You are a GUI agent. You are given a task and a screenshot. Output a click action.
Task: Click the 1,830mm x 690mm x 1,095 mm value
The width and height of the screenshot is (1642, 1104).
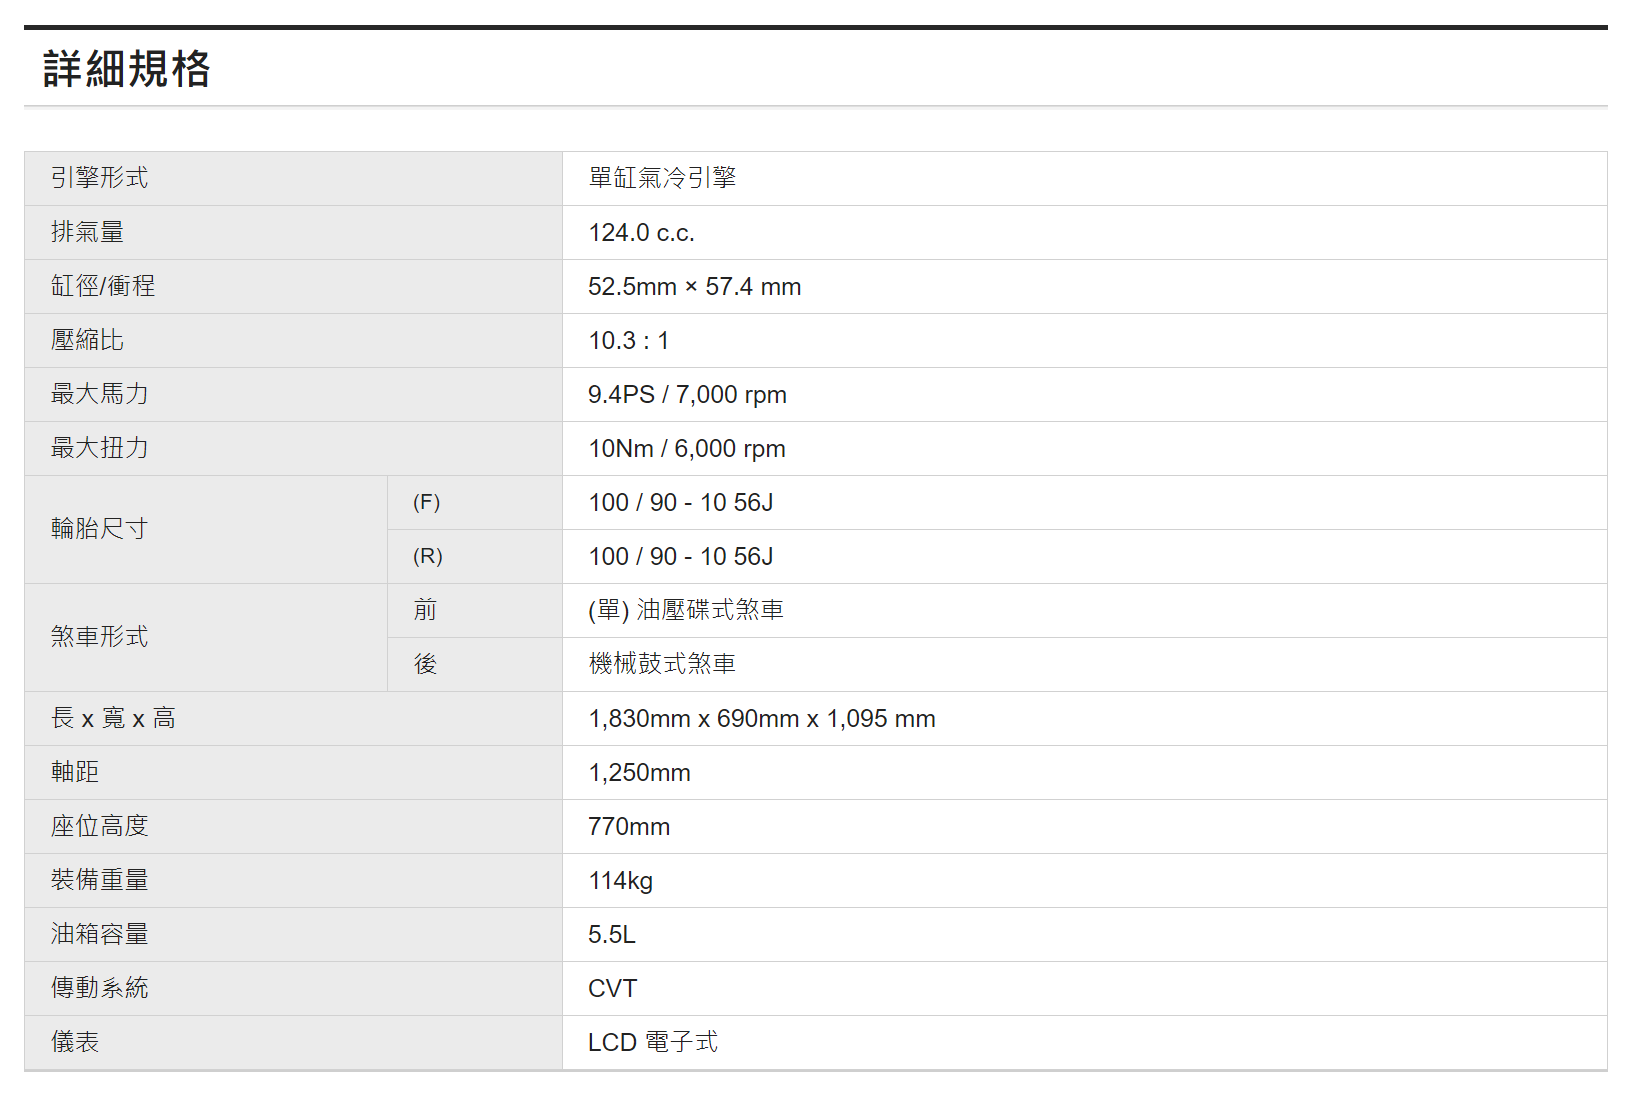(761, 719)
